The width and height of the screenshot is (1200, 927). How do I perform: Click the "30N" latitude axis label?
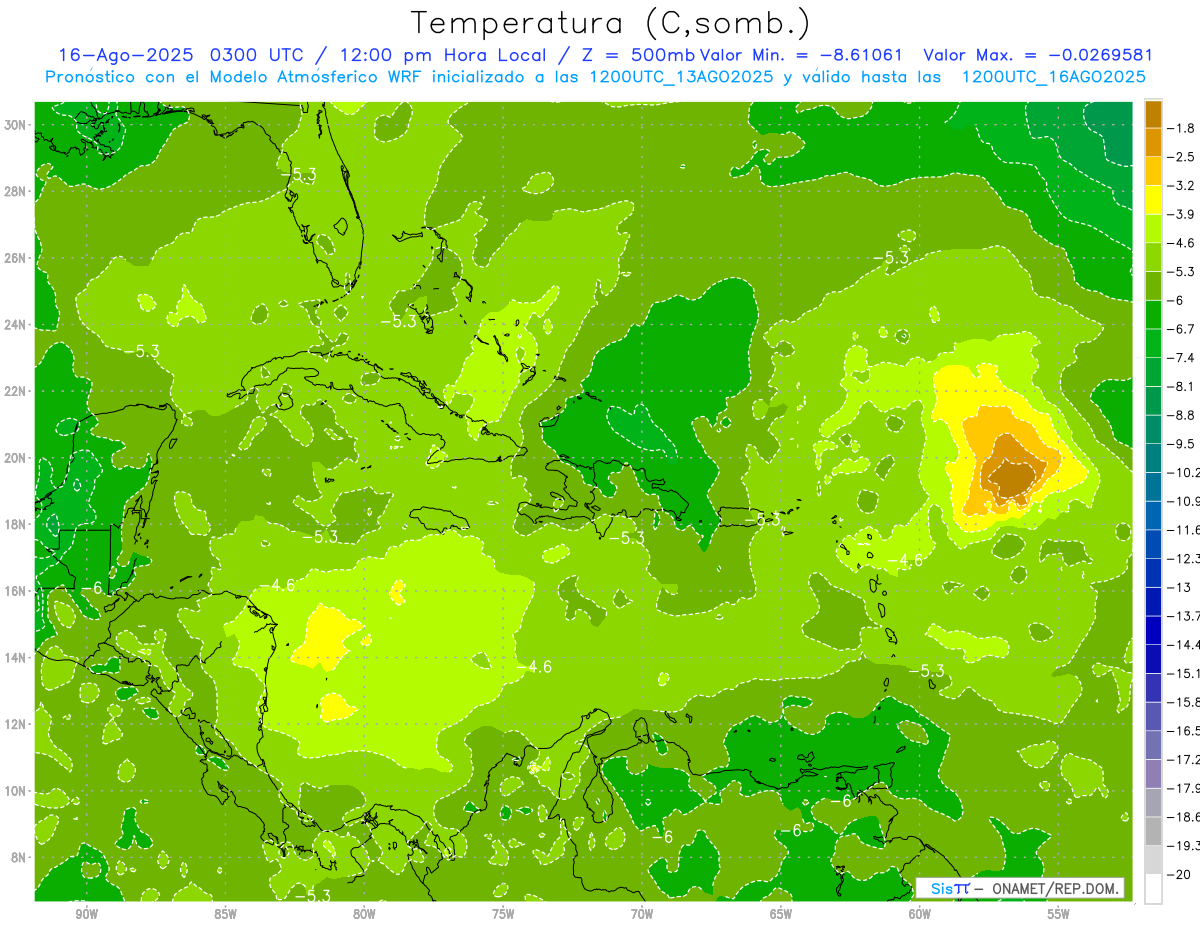point(16,125)
